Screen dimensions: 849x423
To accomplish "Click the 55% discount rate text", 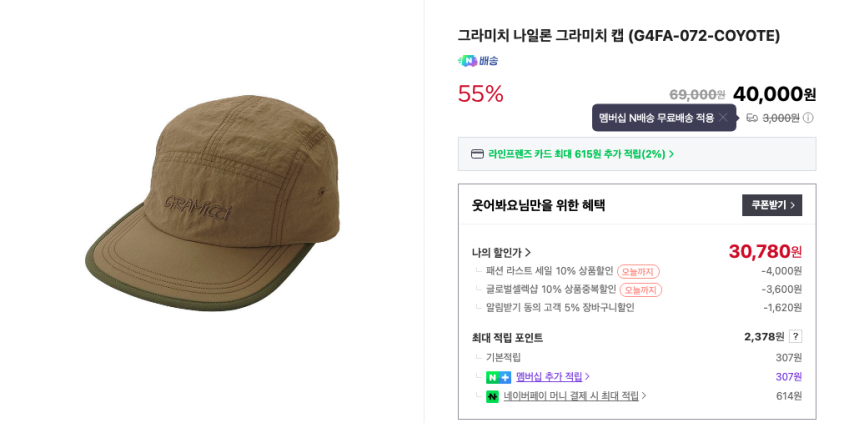I will point(480,94).
